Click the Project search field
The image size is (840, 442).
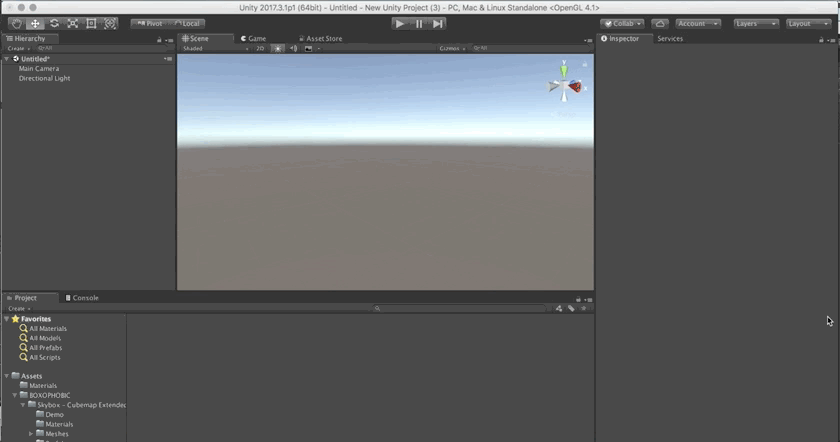pos(461,308)
